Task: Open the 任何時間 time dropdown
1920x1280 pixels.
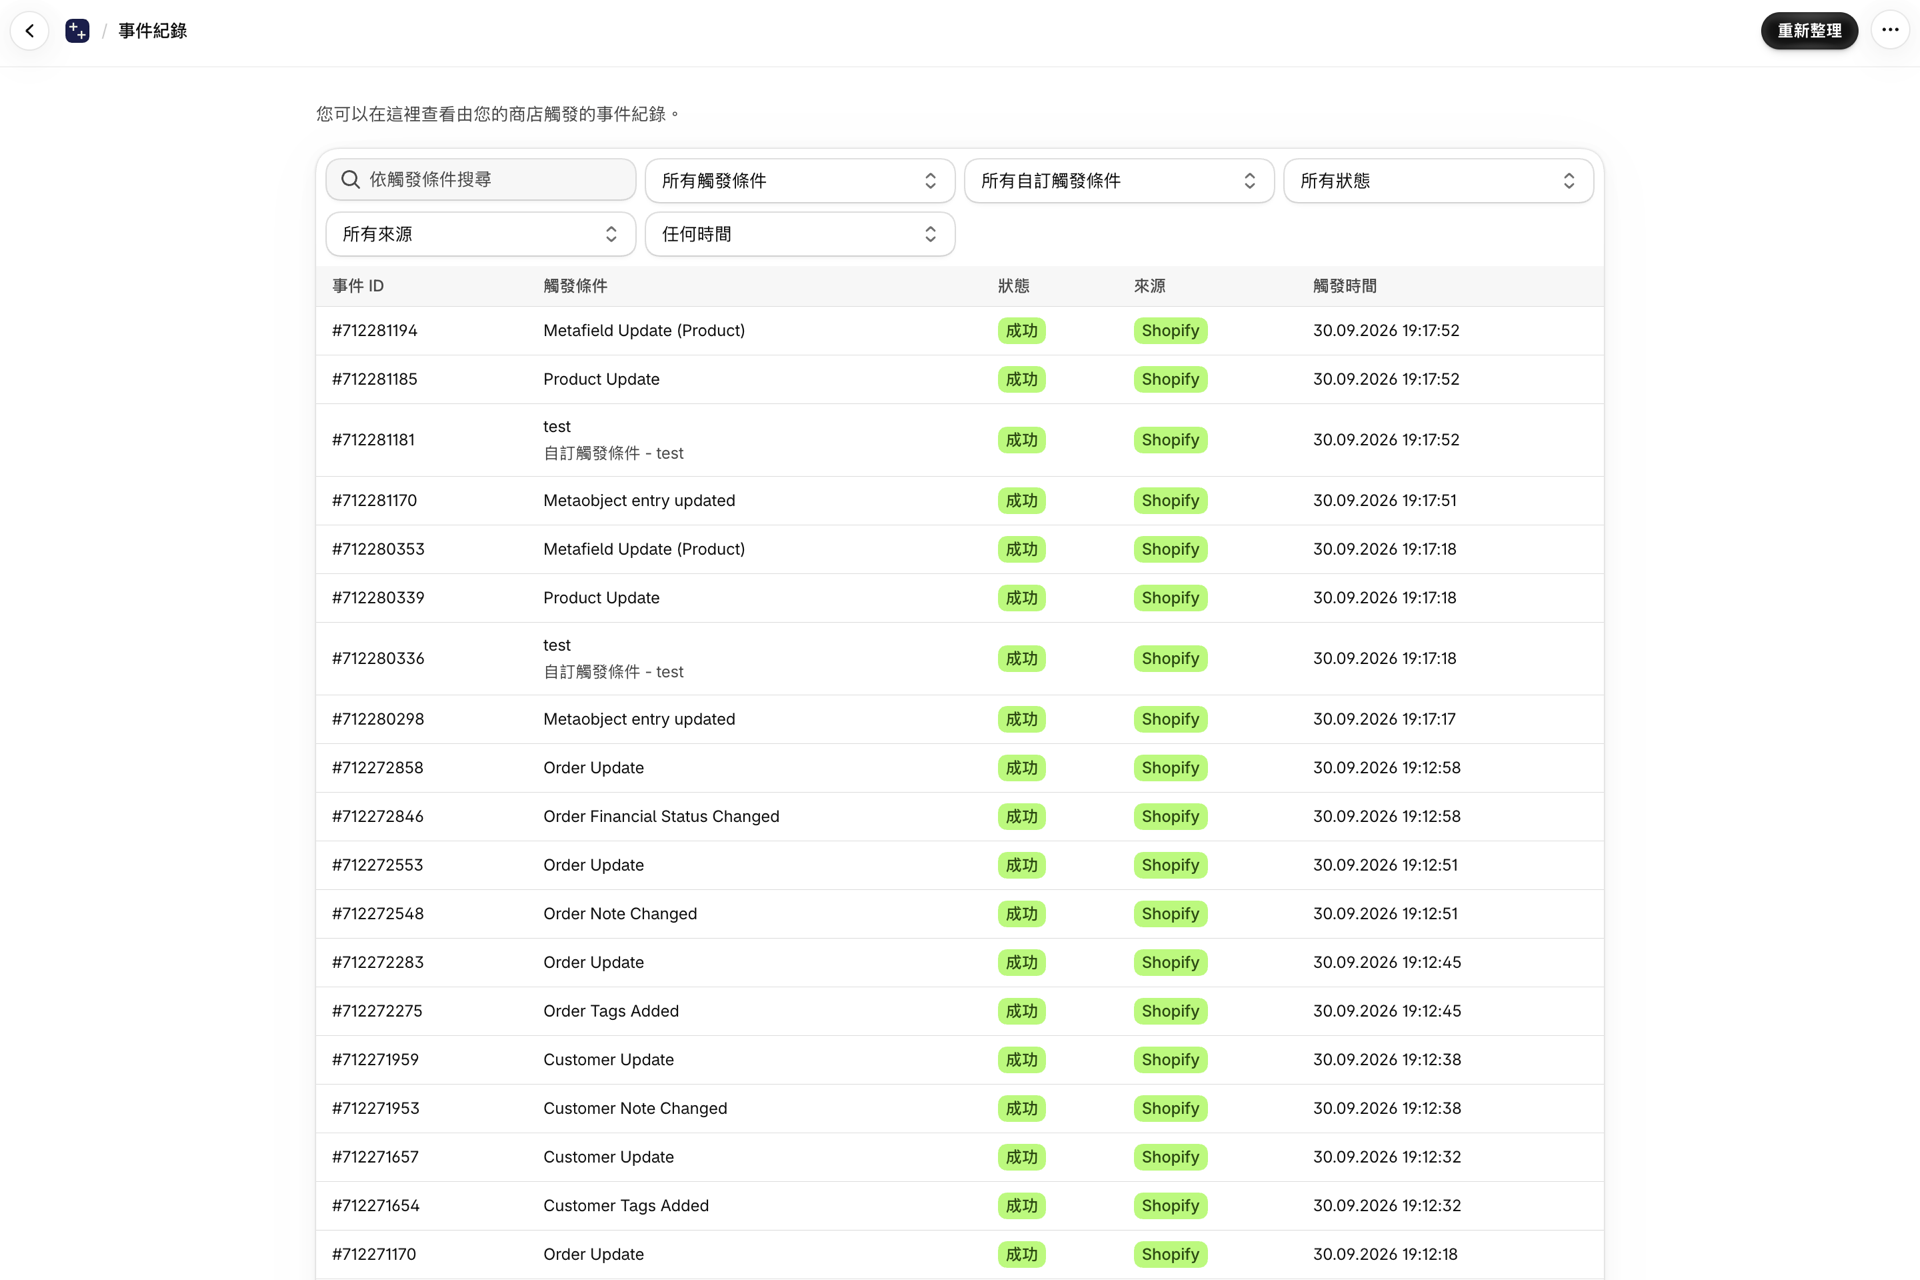Action: pos(800,234)
